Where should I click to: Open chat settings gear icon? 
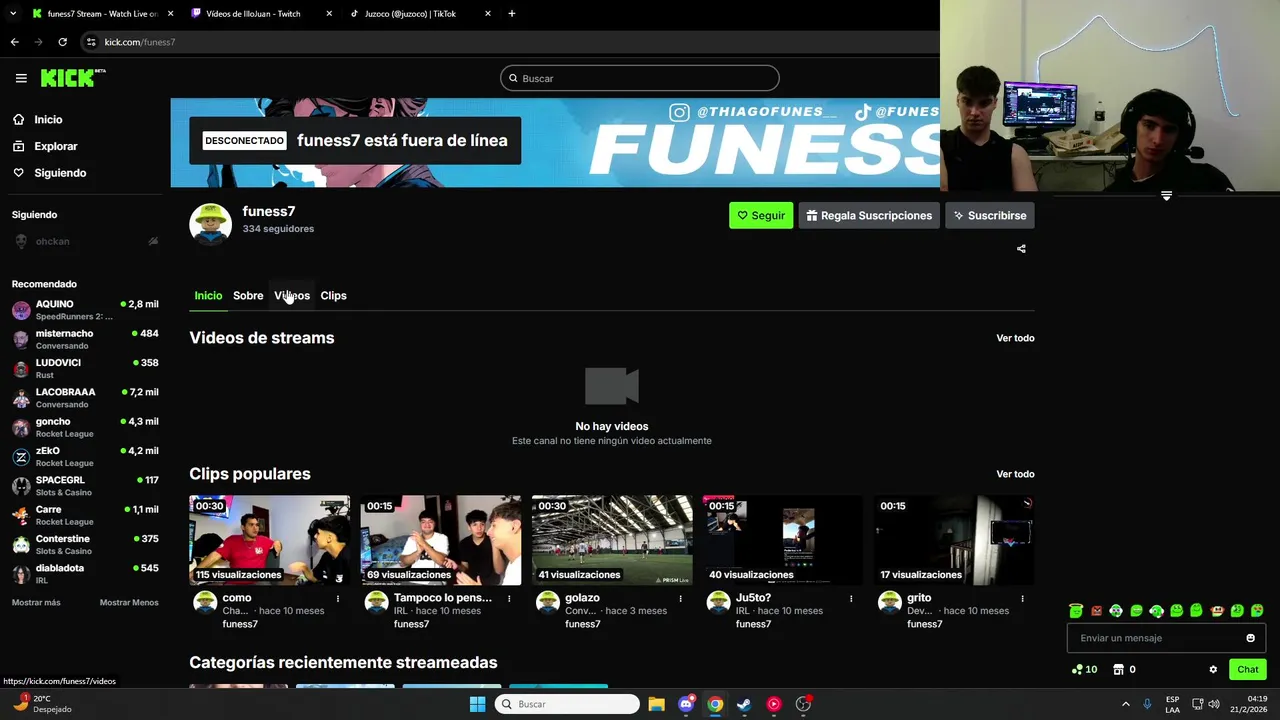coord(1213,670)
